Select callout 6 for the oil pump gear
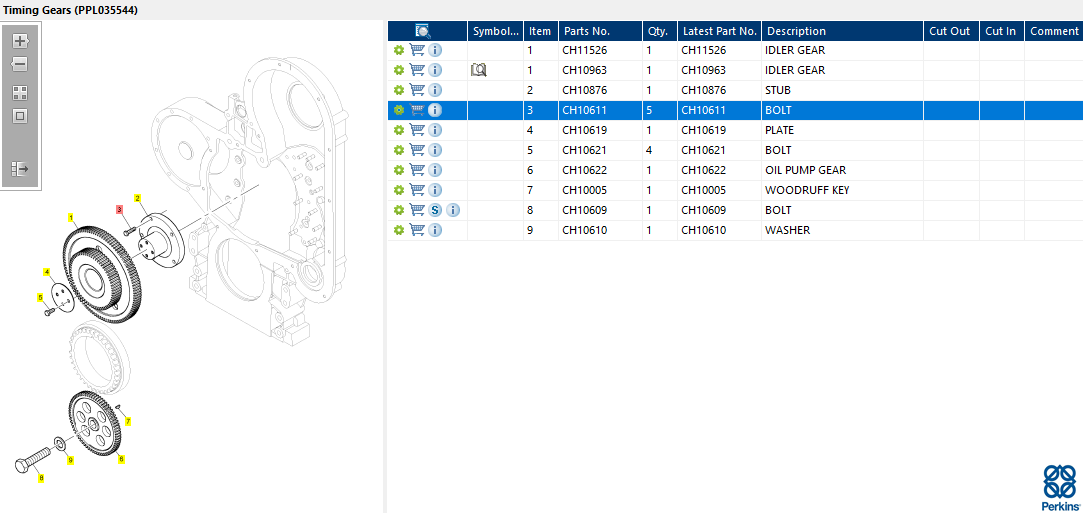1083x513 pixels. [122, 458]
